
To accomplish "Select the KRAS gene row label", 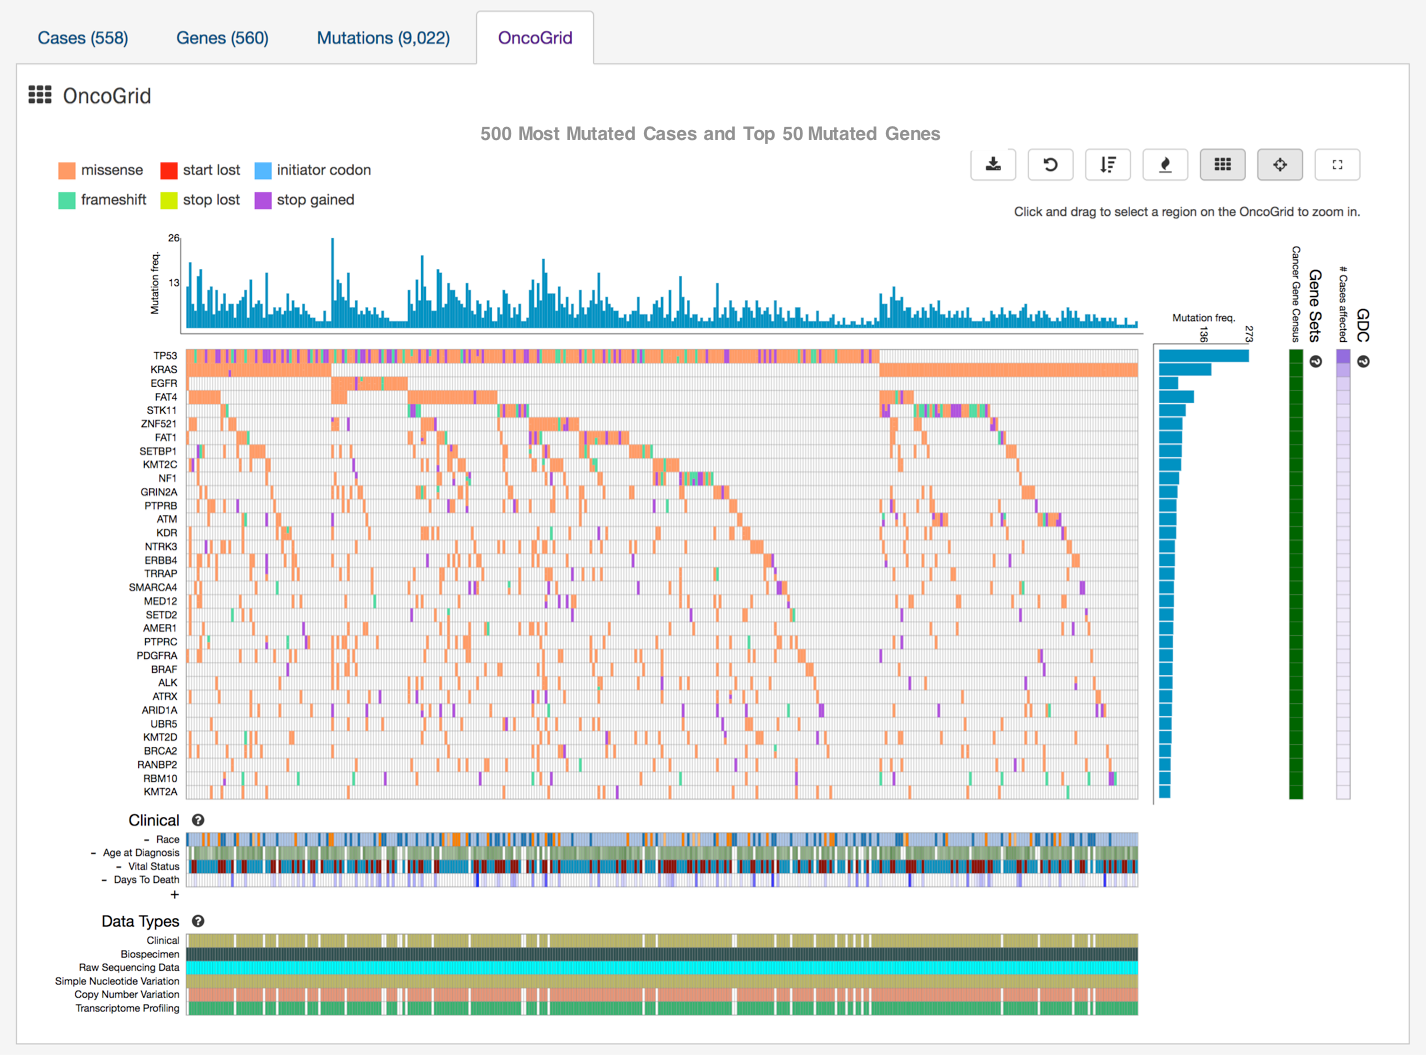I will tap(163, 370).
